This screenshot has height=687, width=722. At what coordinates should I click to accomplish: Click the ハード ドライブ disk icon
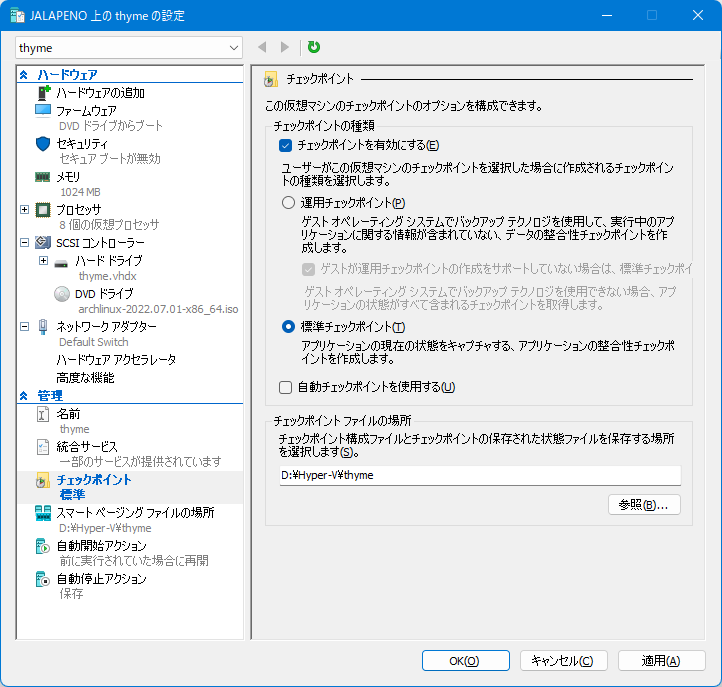point(61,264)
